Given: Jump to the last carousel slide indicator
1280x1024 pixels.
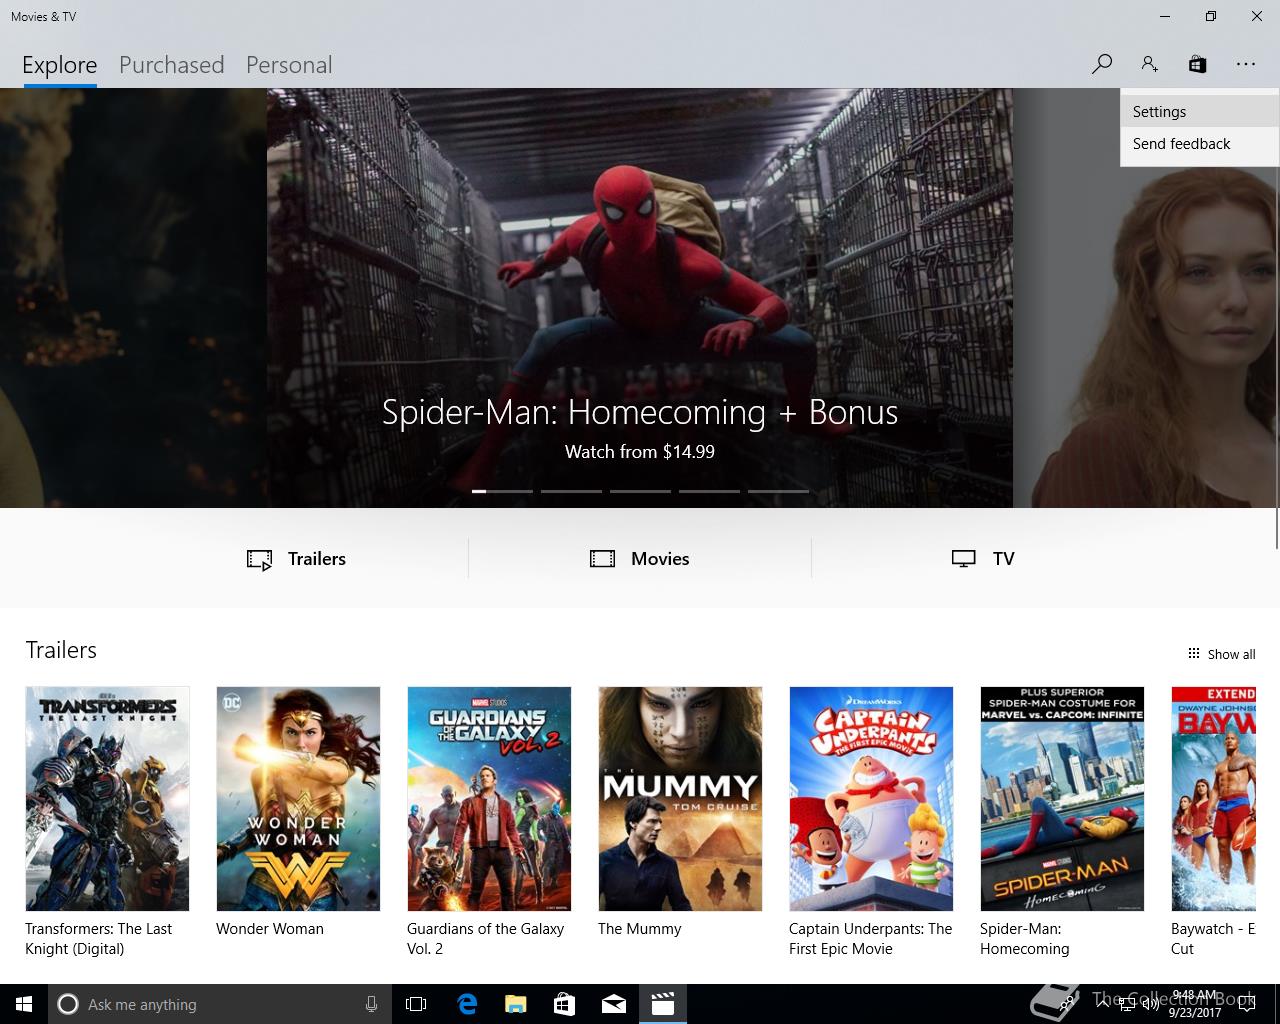Looking at the screenshot, I should (x=778, y=491).
